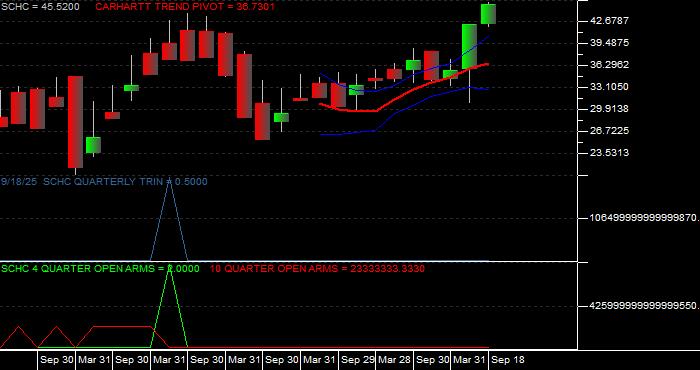Click the SCHC = 45.5200 price label
700x370 pixels.
pos(40,7)
